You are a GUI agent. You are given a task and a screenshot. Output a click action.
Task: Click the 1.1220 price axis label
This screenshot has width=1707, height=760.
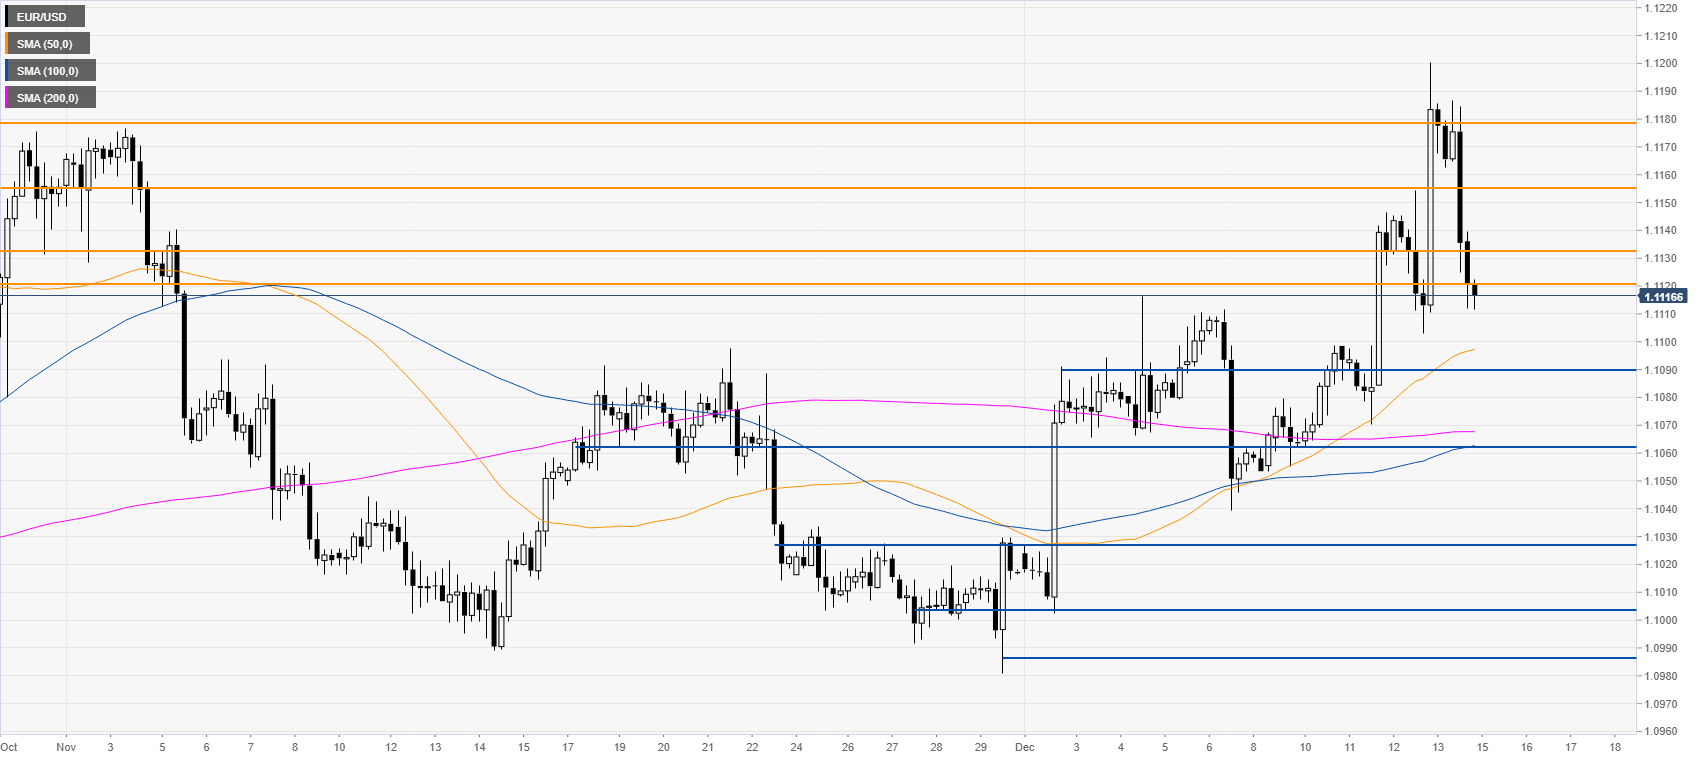1661,8
